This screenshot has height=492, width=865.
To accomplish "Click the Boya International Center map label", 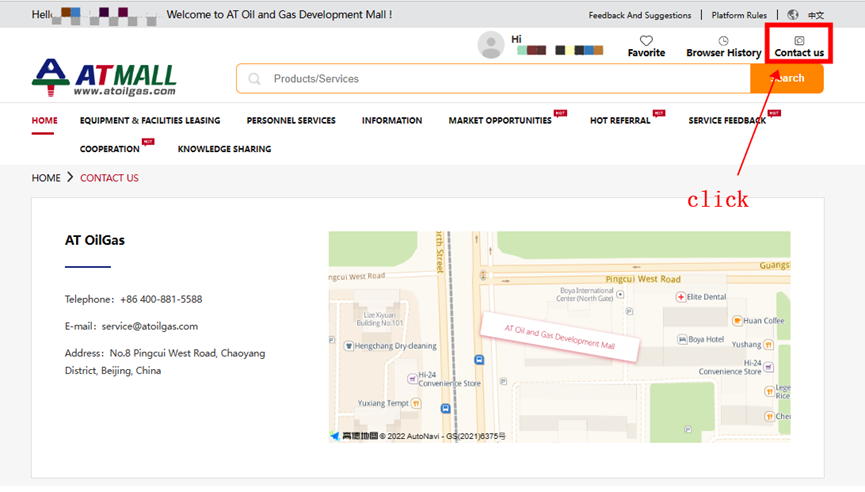I will 585,295.
